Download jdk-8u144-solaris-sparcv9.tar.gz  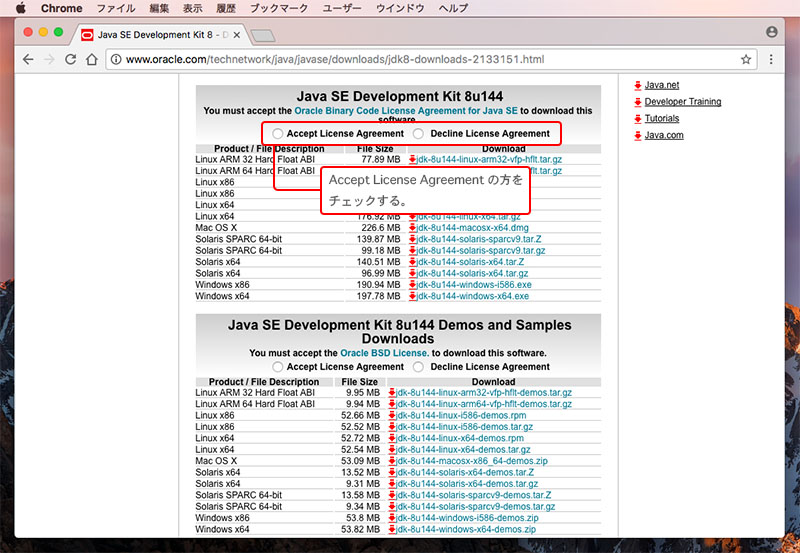pos(481,250)
